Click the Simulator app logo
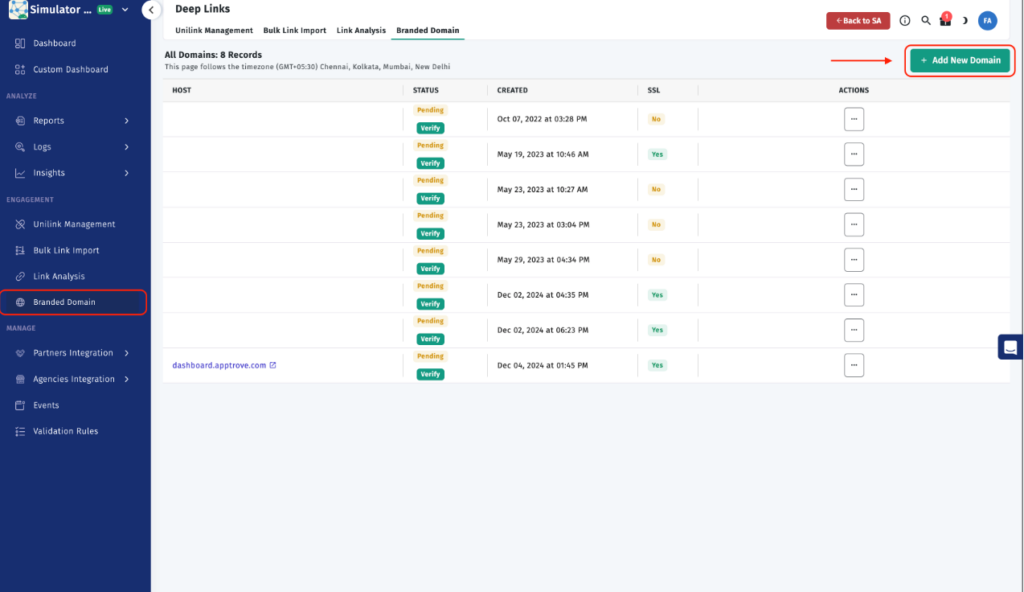Viewport: 1024px width, 592px height. click(x=18, y=10)
